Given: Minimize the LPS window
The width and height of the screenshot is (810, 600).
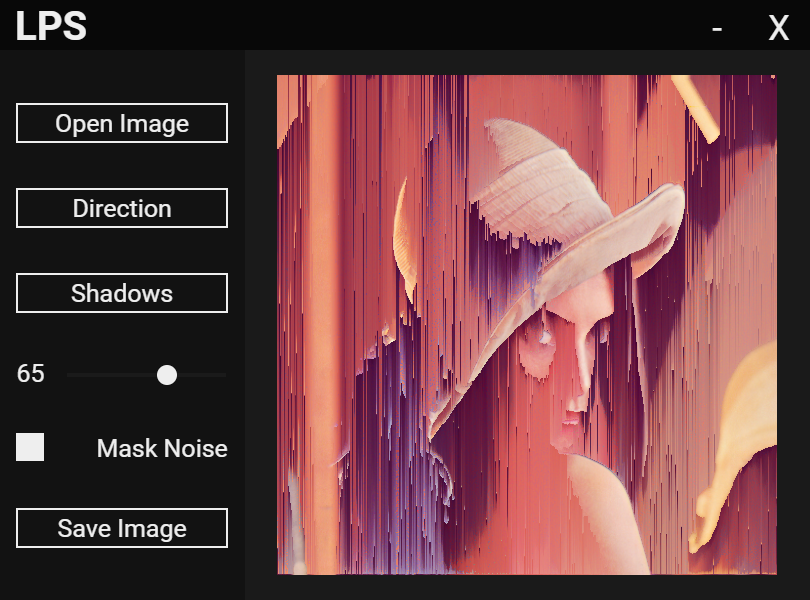Looking at the screenshot, I should coord(716,28).
